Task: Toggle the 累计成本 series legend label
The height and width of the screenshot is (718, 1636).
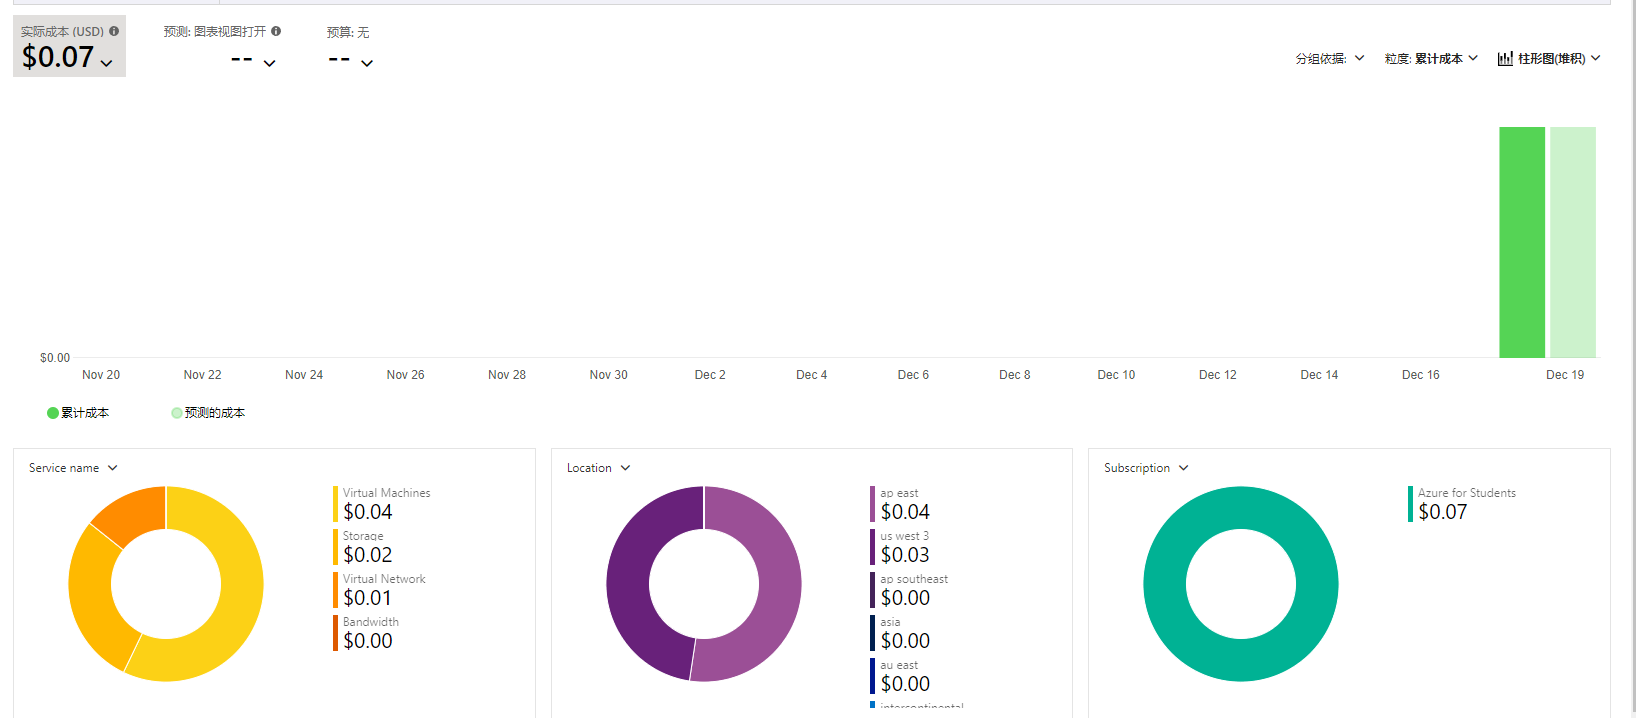Action: (x=85, y=413)
